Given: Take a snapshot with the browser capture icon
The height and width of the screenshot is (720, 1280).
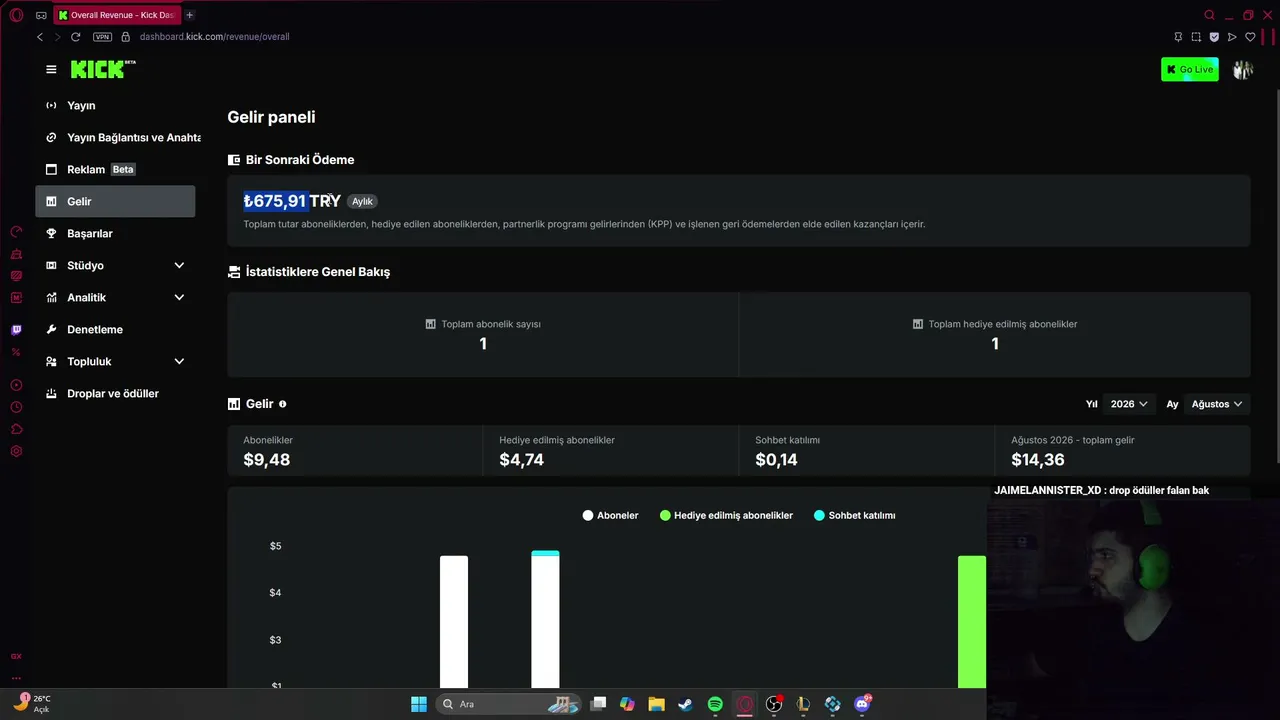Looking at the screenshot, I should (1196, 37).
